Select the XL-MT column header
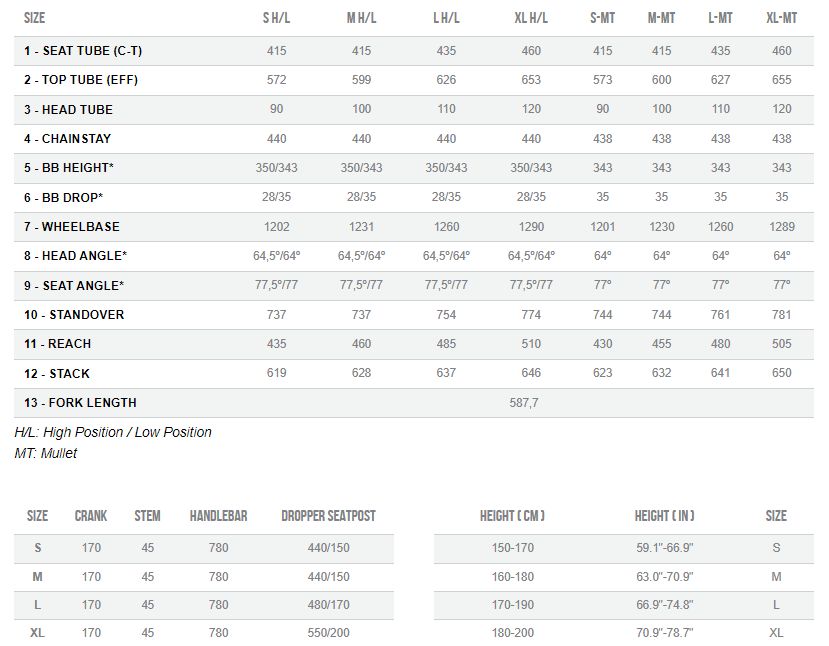829x646 pixels. [x=781, y=18]
